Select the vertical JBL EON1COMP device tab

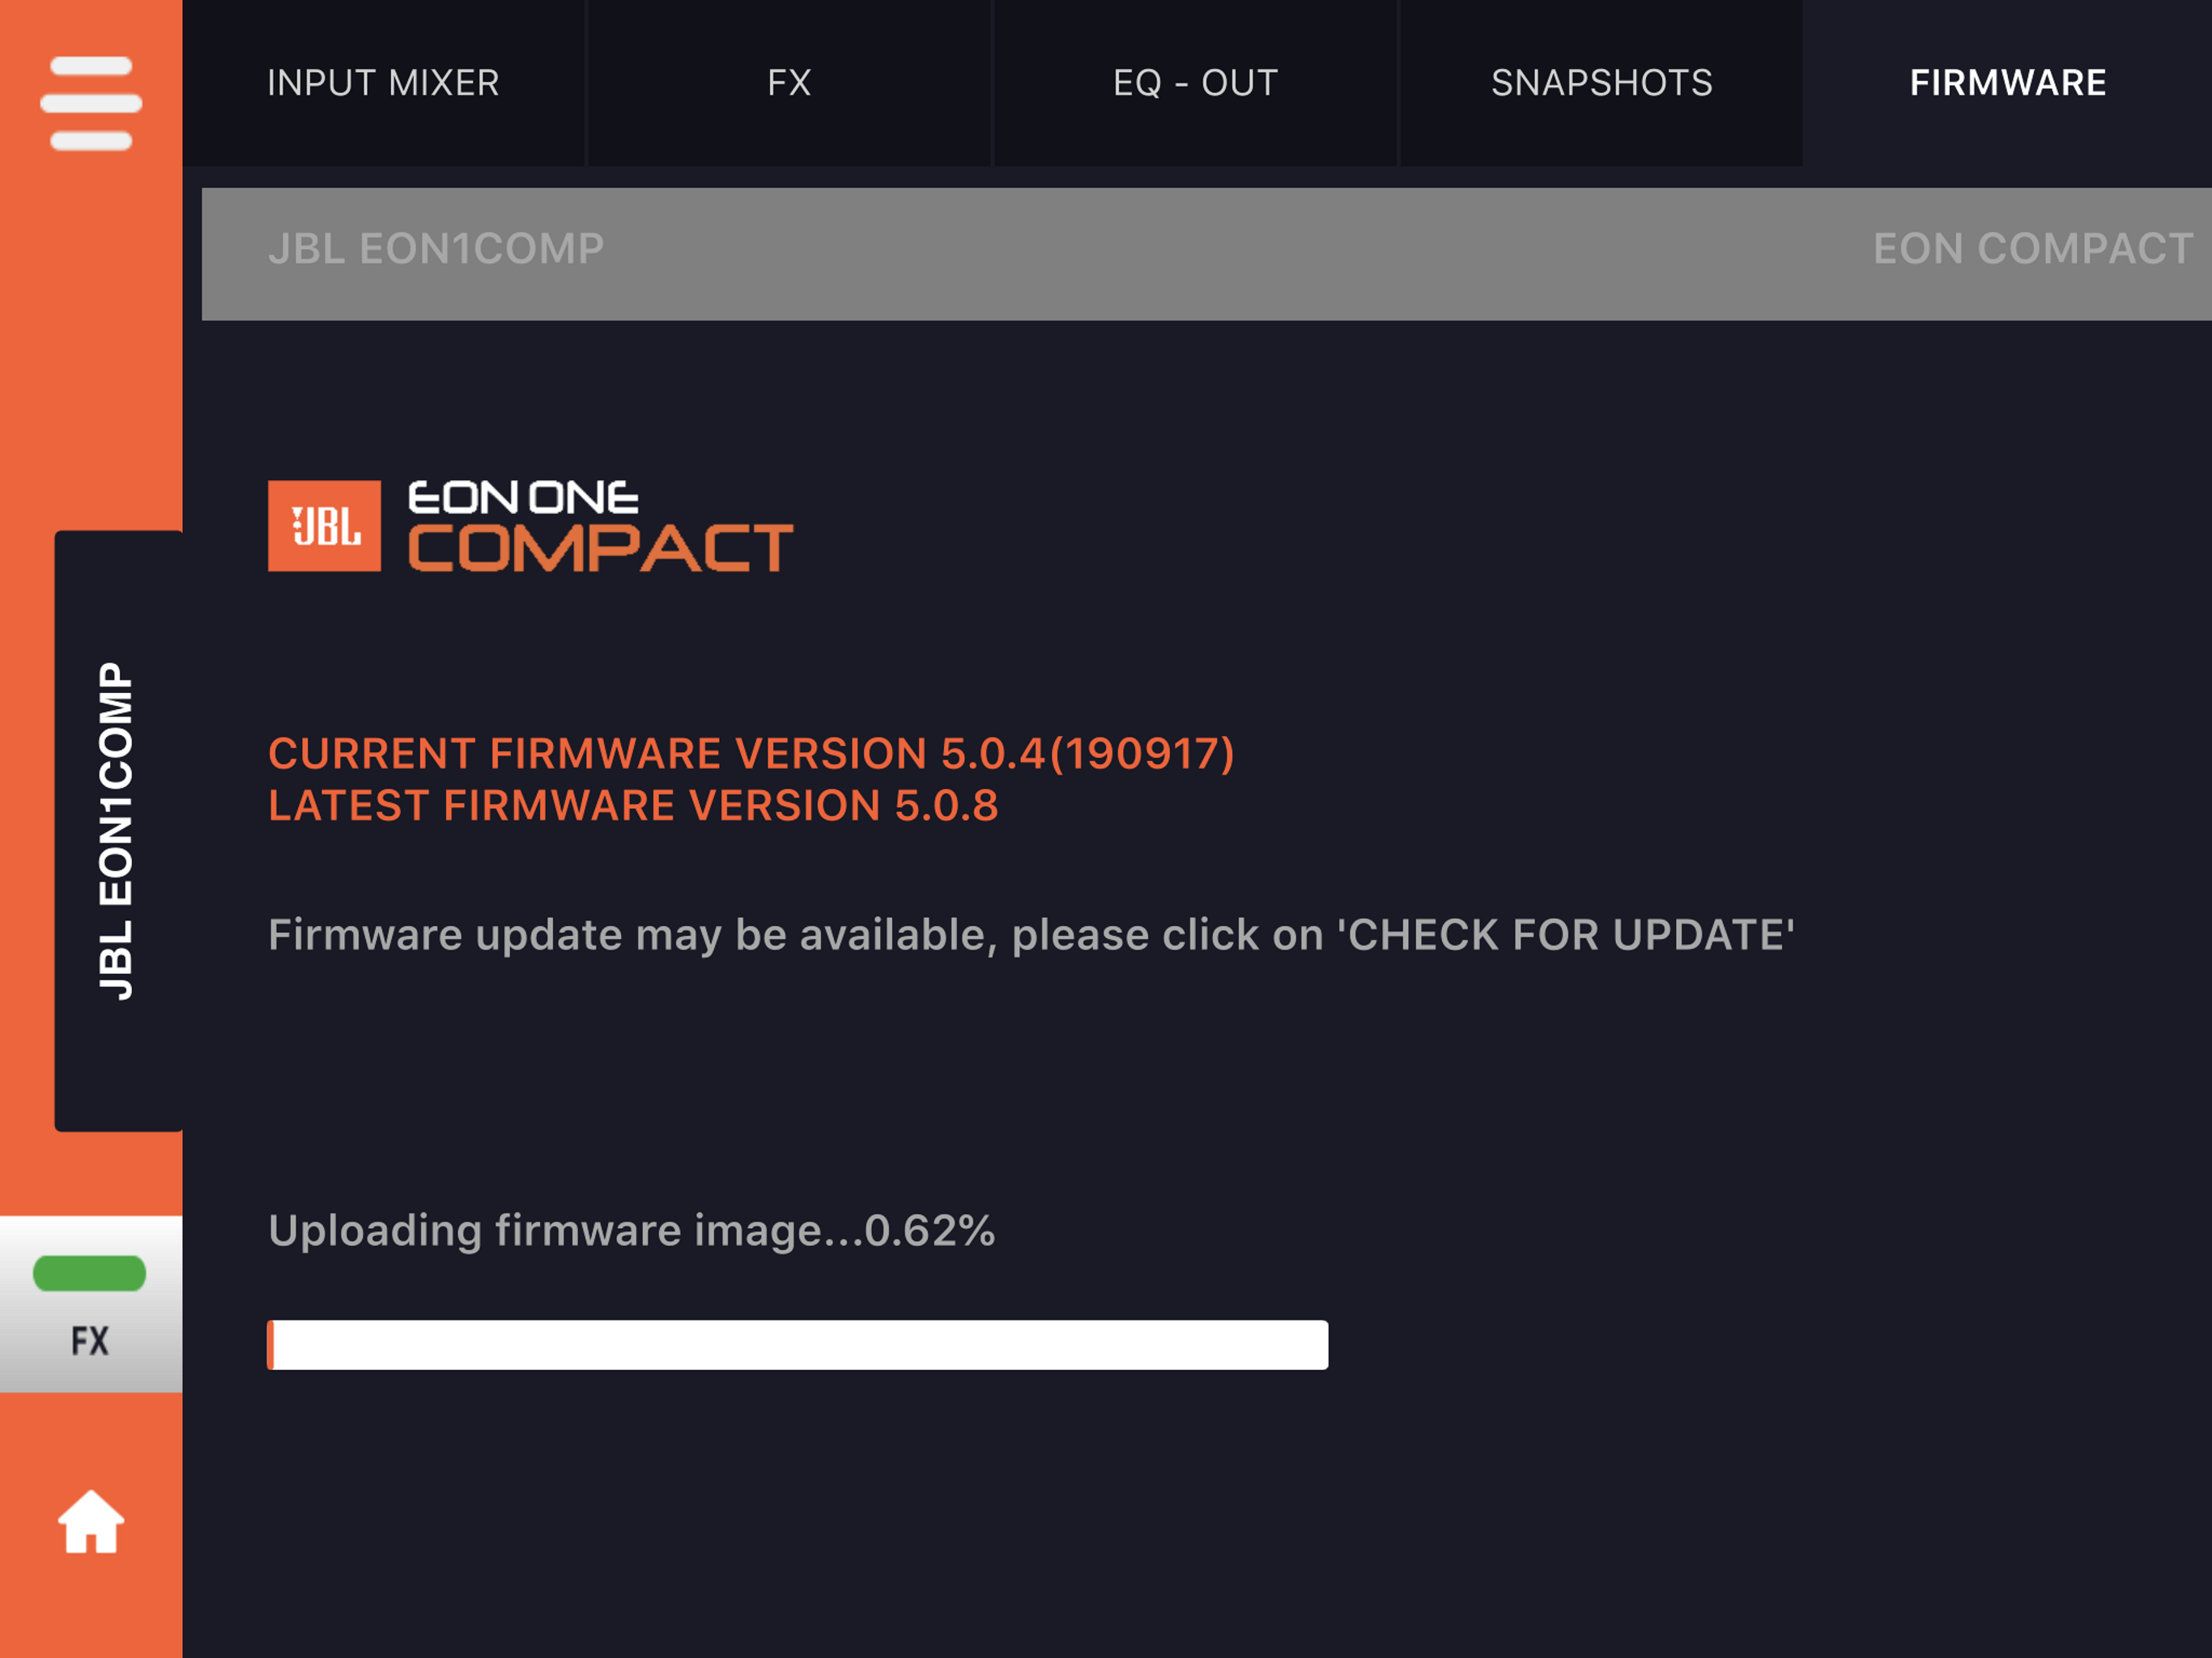click(x=117, y=830)
